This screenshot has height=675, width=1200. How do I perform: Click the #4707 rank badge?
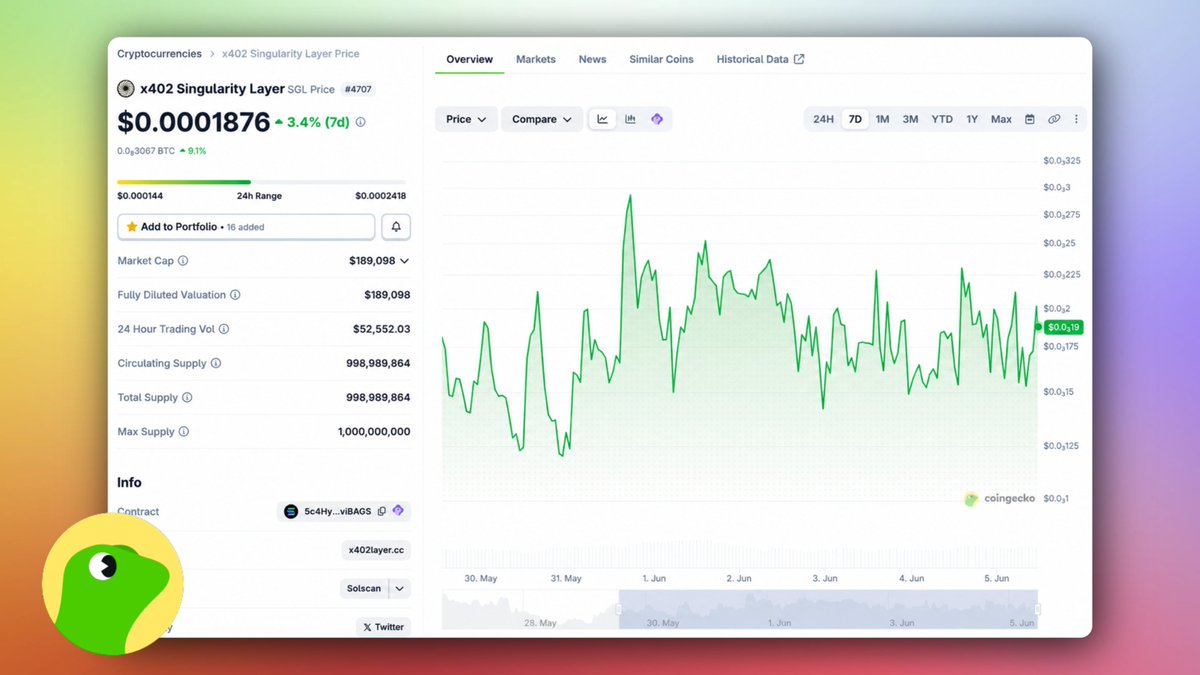tap(358, 89)
